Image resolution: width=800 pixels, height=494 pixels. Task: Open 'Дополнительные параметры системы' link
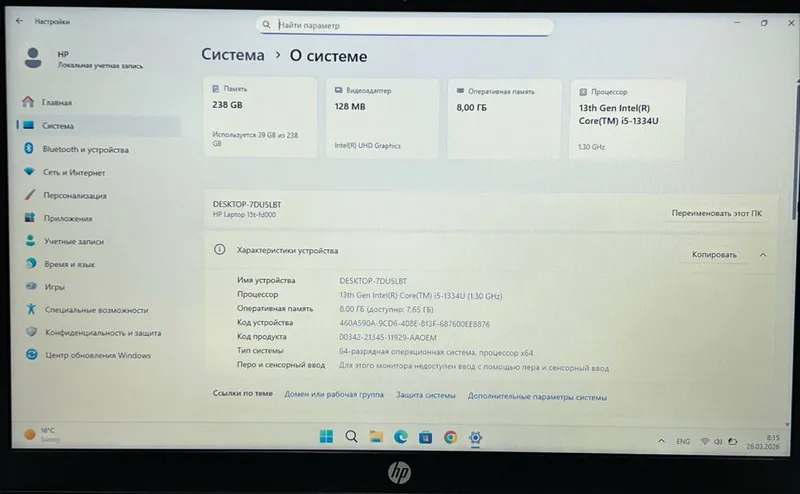coord(537,397)
